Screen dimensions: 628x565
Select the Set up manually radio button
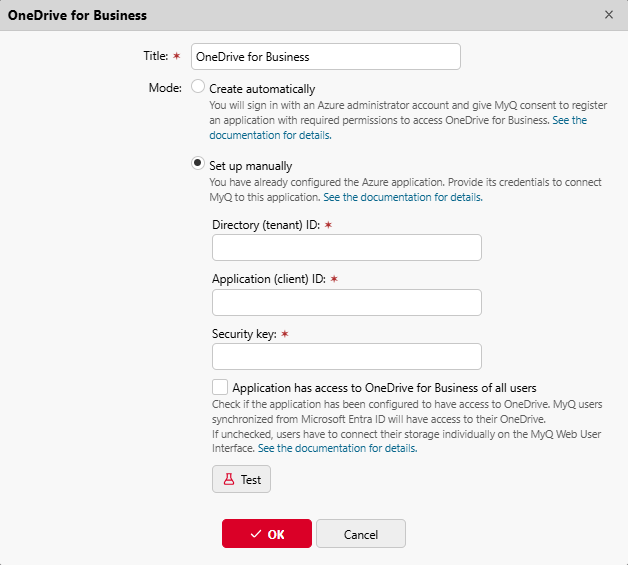click(198, 165)
